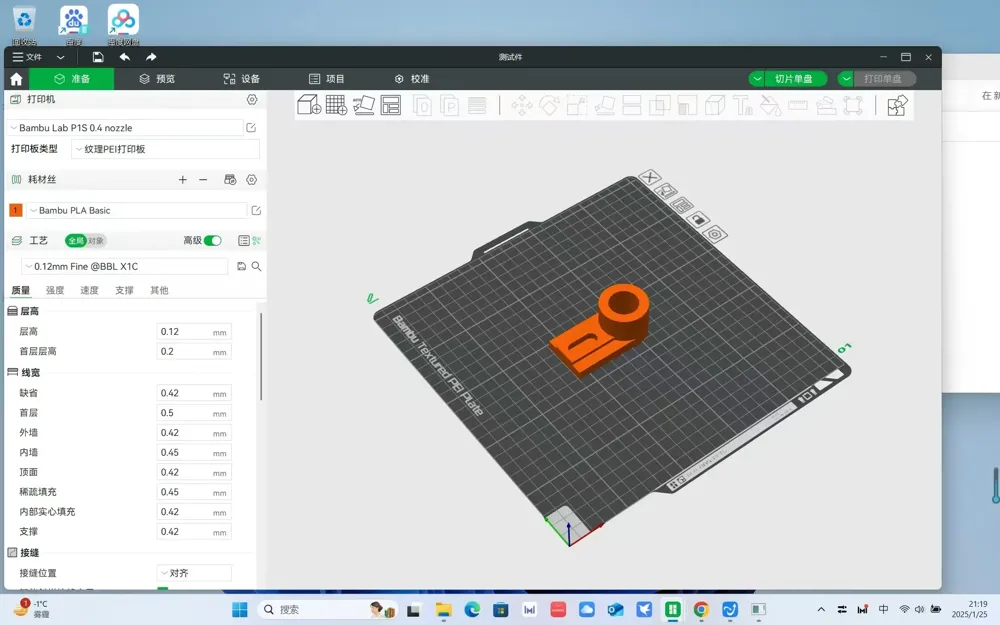Image resolution: width=1000 pixels, height=625 pixels.
Task: Click the orange filament 1 color swatch
Action: click(x=16, y=210)
